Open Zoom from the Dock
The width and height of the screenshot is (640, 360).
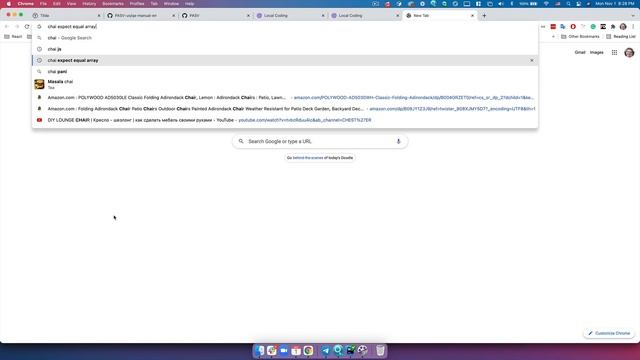(x=284, y=350)
